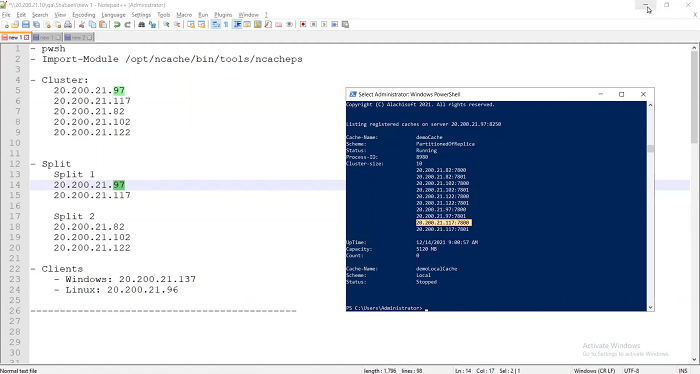Click the PowerShell window vertical scrollbar
Image resolution: width=700 pixels, height=374 pixels.
[650, 205]
